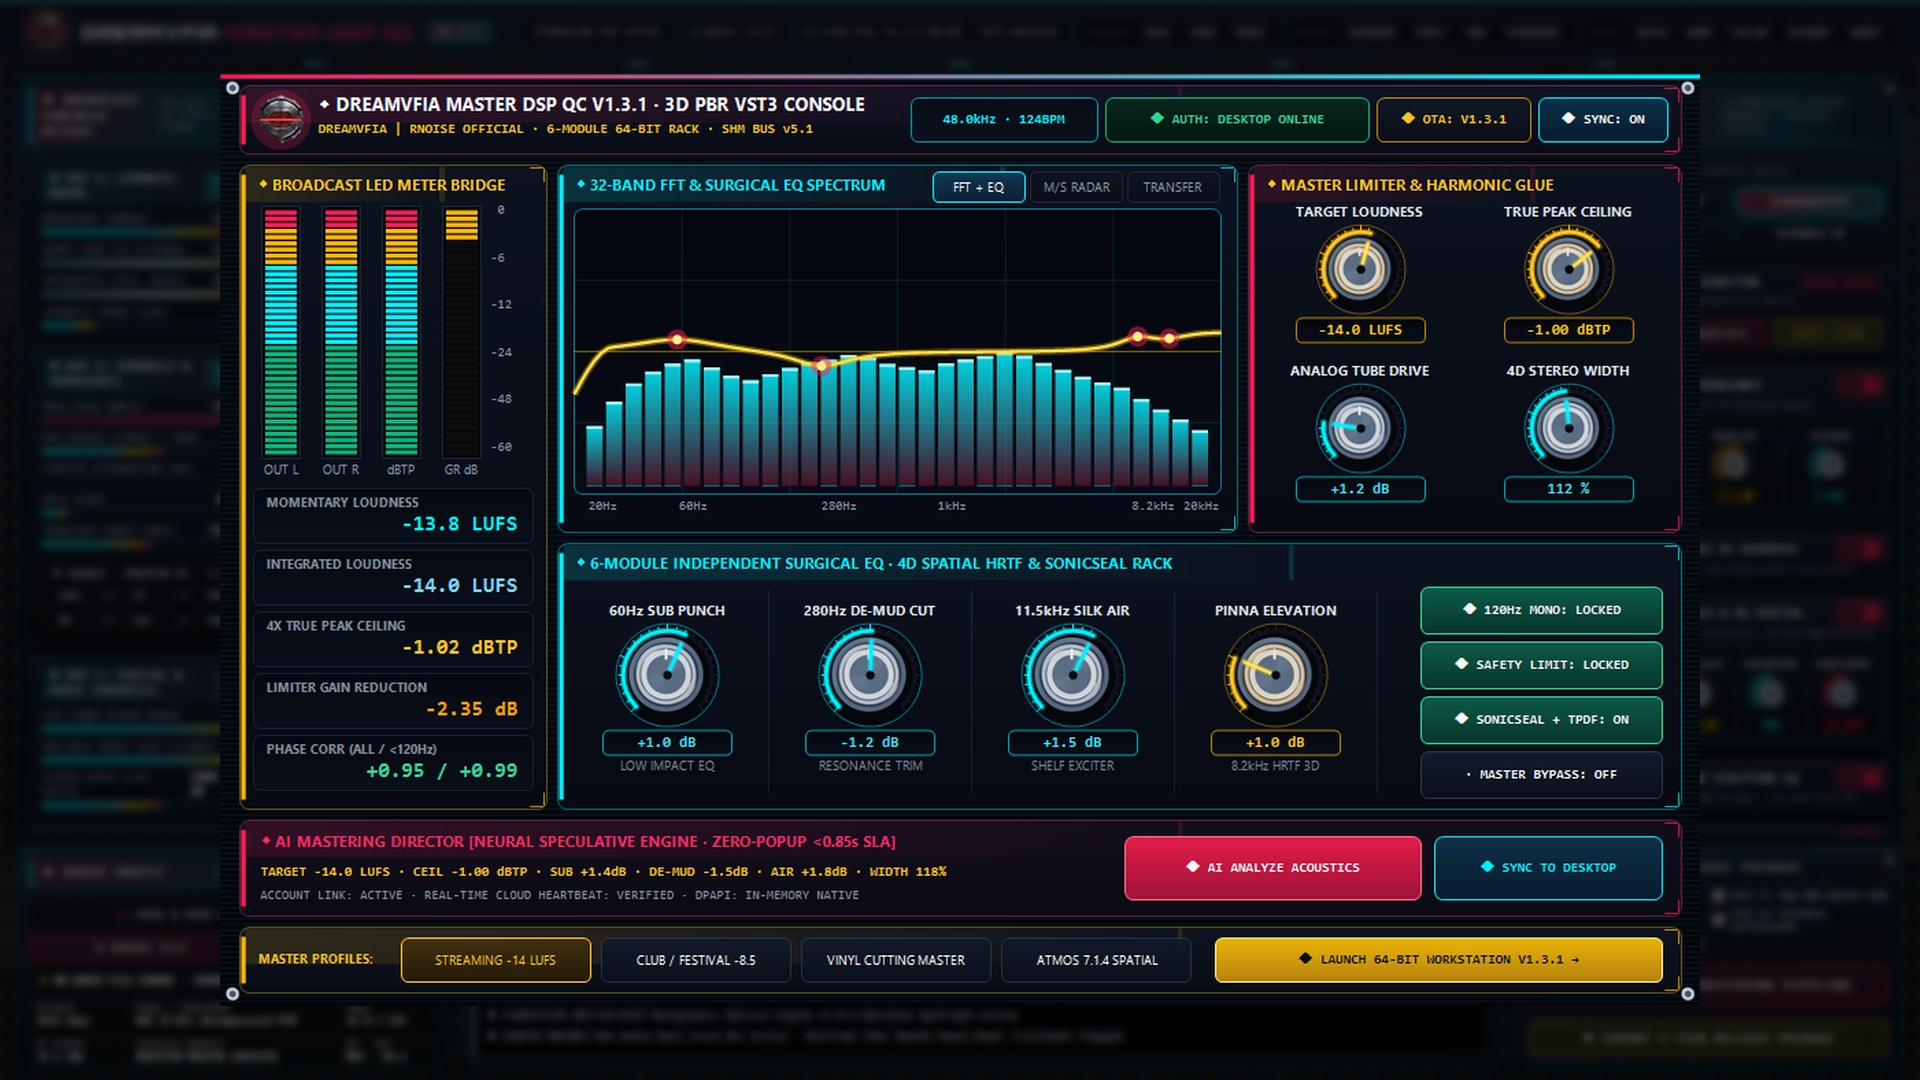
Task: Toggle the 120Hz Mono Locked switch
Action: (1541, 610)
